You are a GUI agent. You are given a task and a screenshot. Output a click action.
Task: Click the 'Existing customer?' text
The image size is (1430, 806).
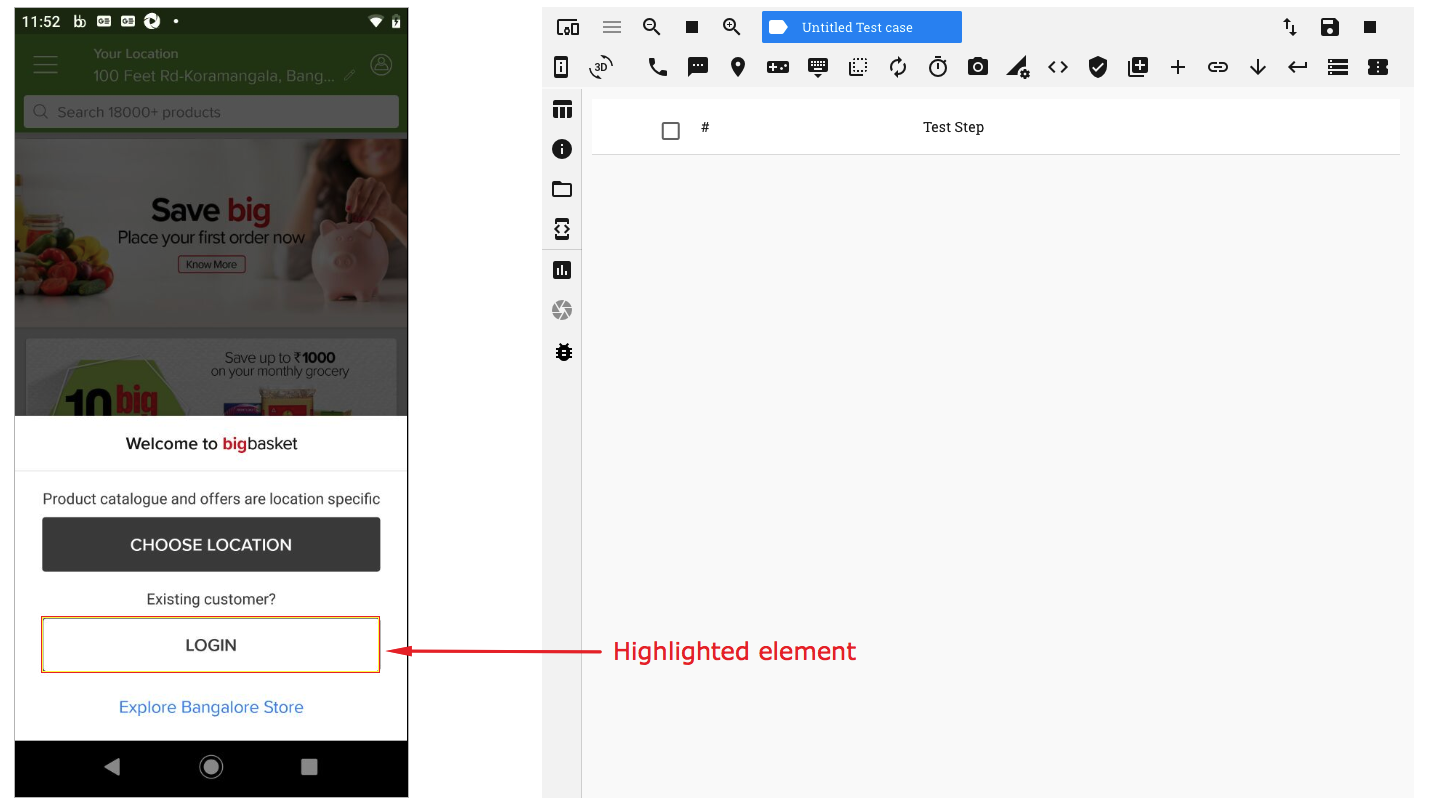tap(211, 599)
